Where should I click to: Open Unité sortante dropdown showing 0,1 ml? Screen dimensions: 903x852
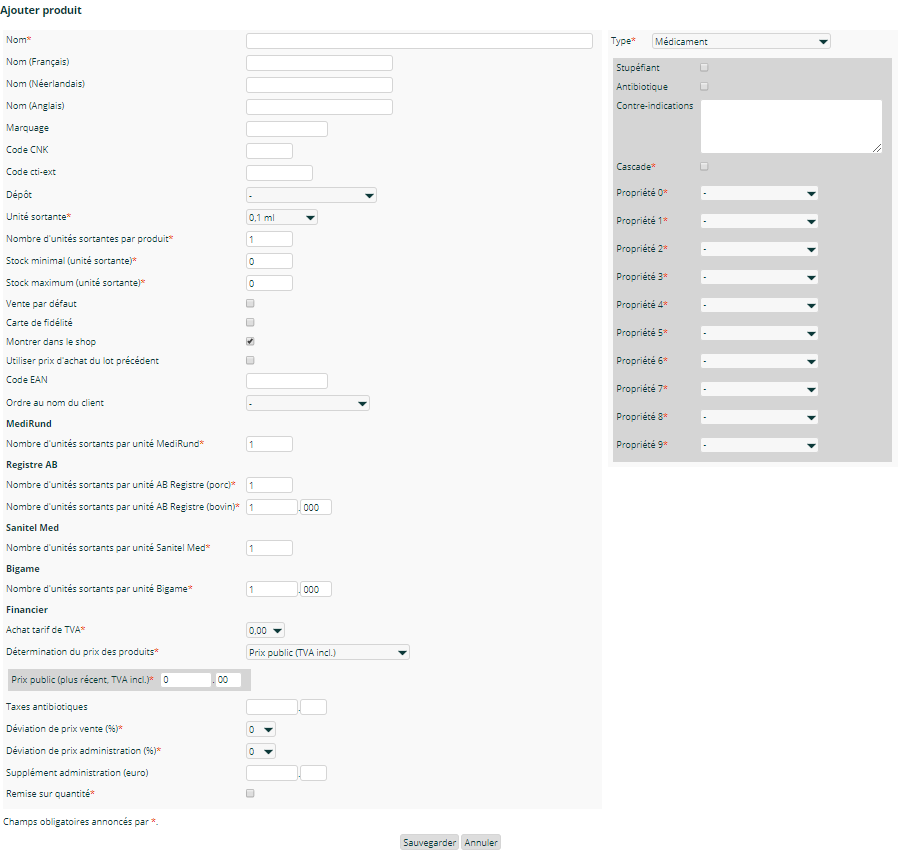point(282,217)
